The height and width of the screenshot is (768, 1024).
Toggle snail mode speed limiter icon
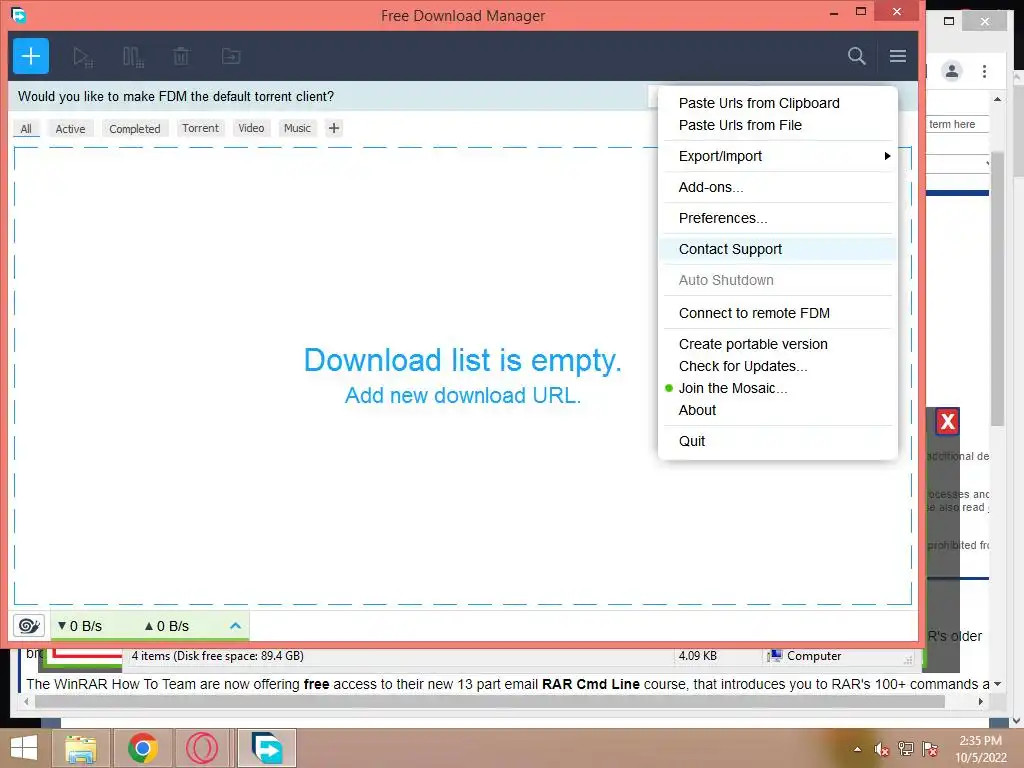[x=29, y=626]
